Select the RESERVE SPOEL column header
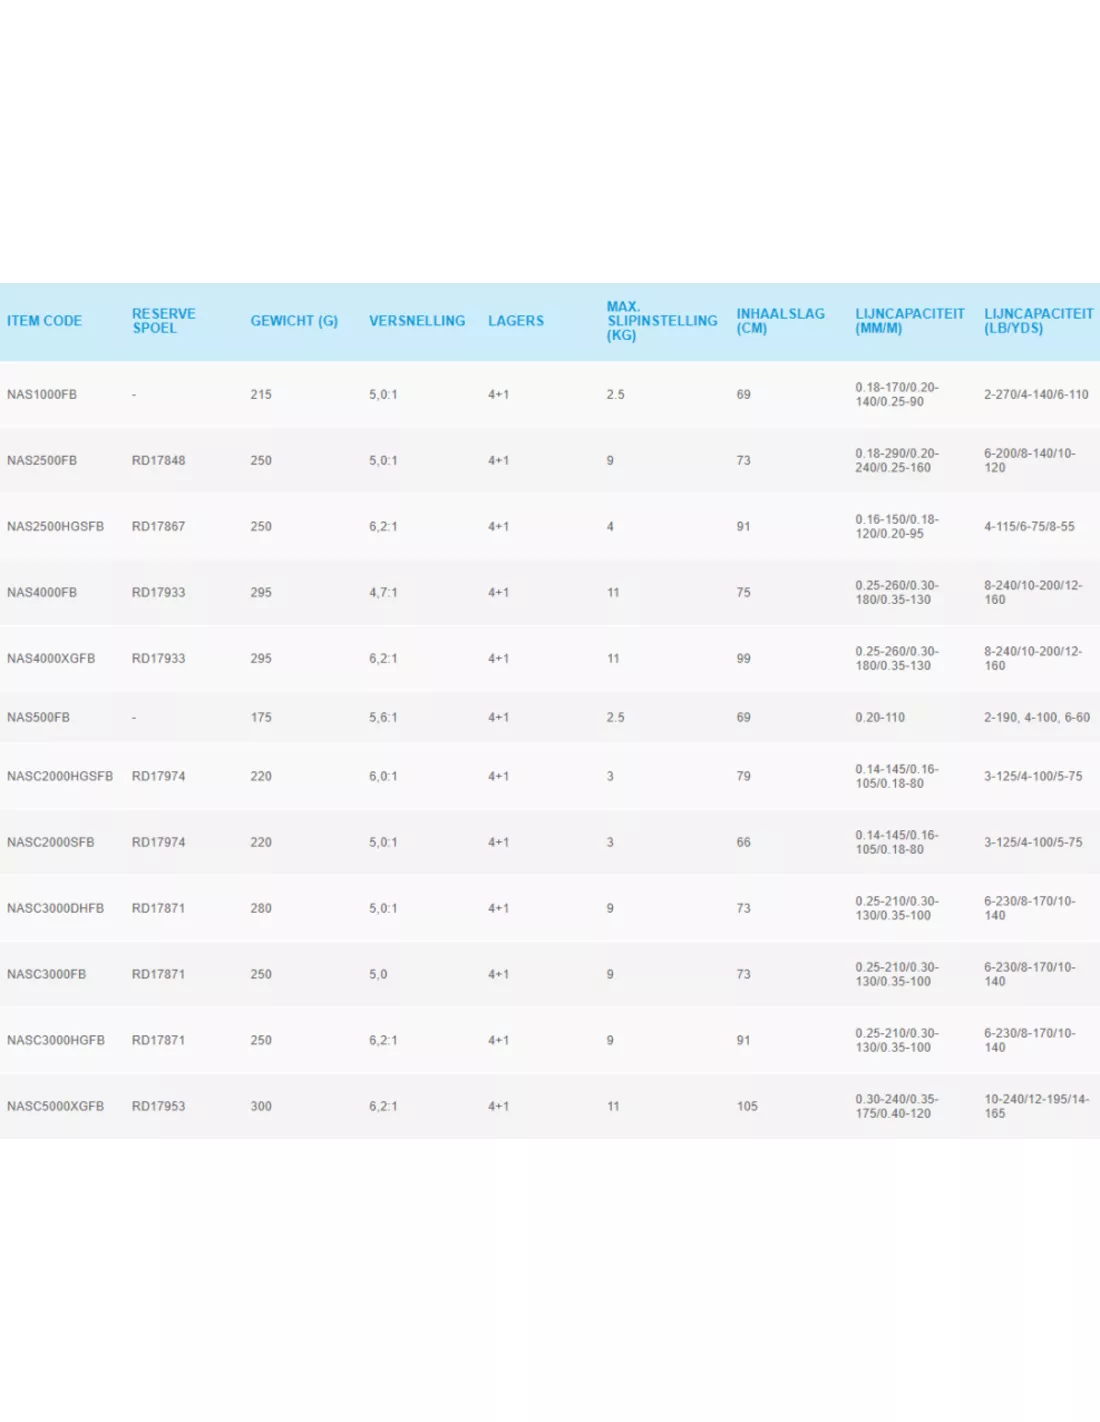 (x=163, y=321)
